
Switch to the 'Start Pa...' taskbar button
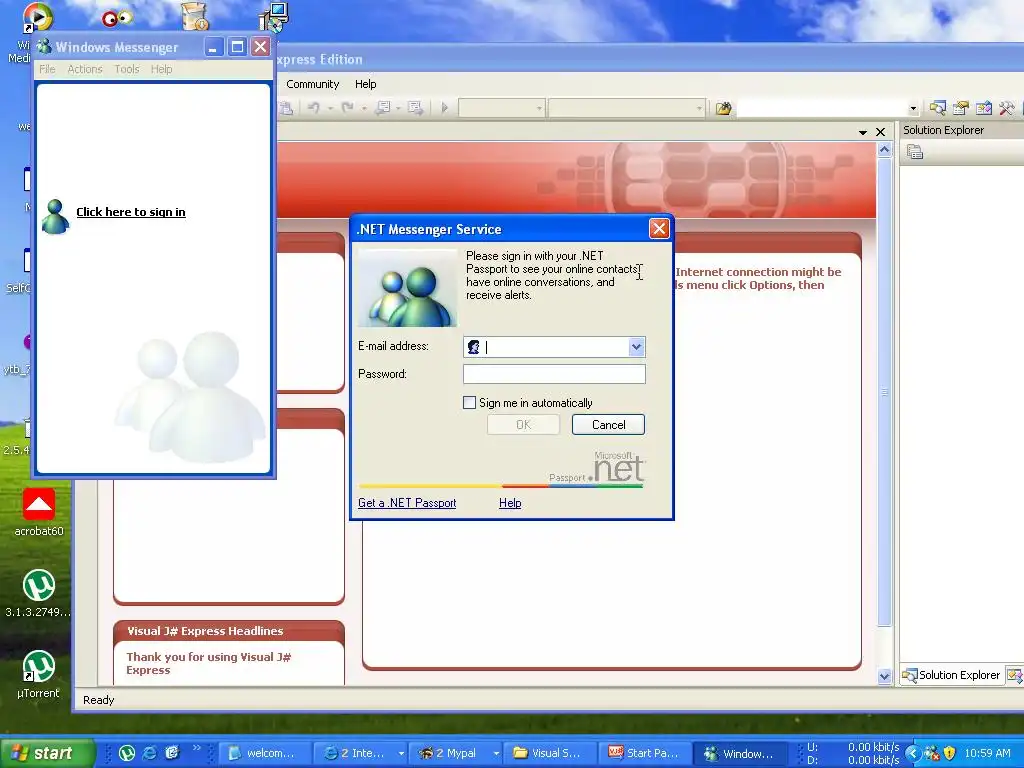tap(643, 753)
